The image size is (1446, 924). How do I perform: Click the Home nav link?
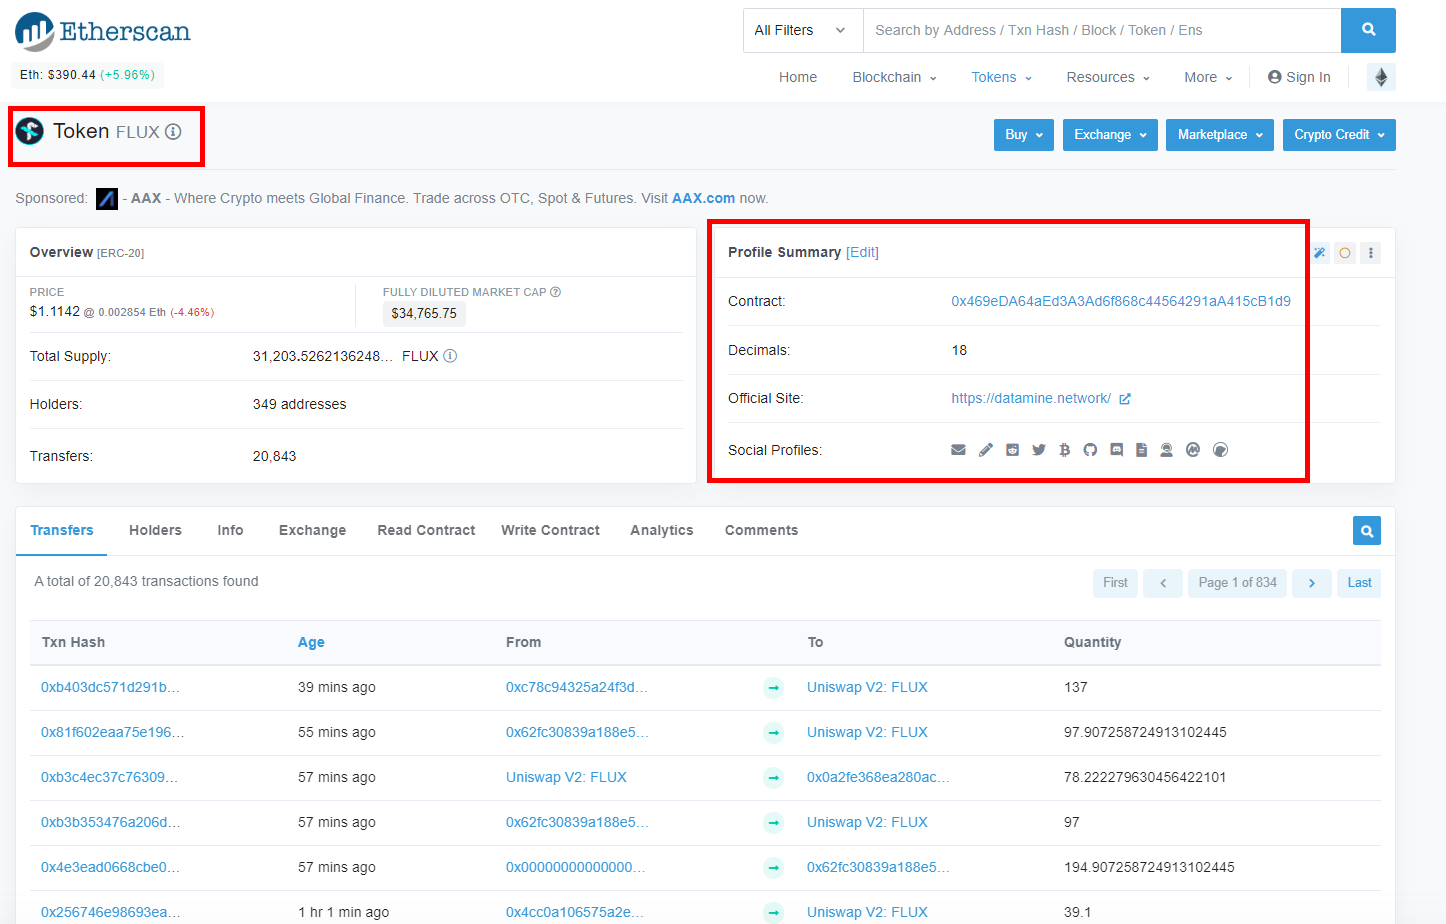(x=798, y=77)
